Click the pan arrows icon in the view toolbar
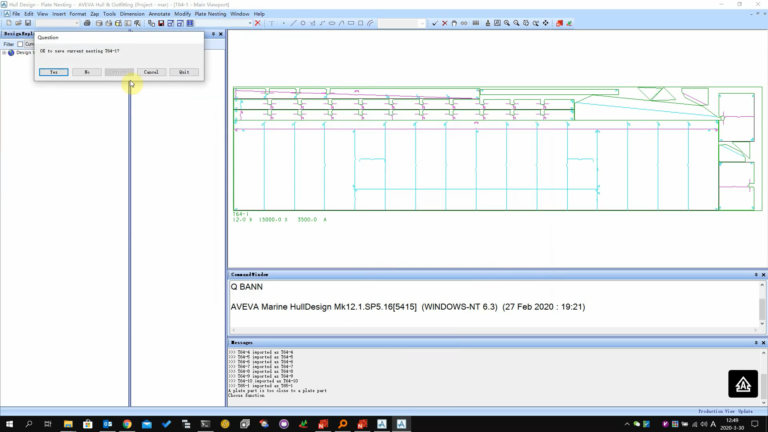Image resolution: width=768 pixels, height=432 pixels. pyautogui.click(x=546, y=23)
